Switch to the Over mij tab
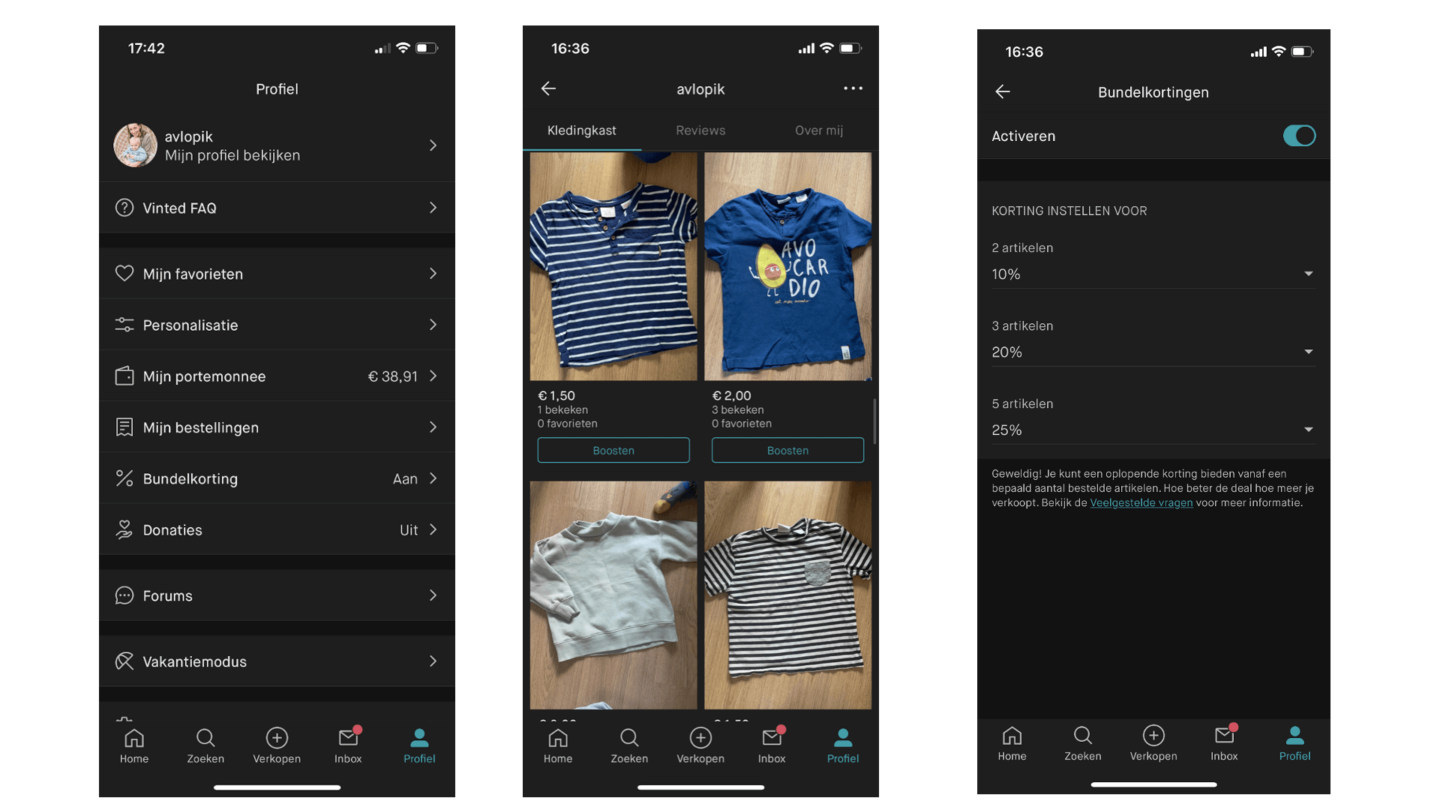 point(819,131)
